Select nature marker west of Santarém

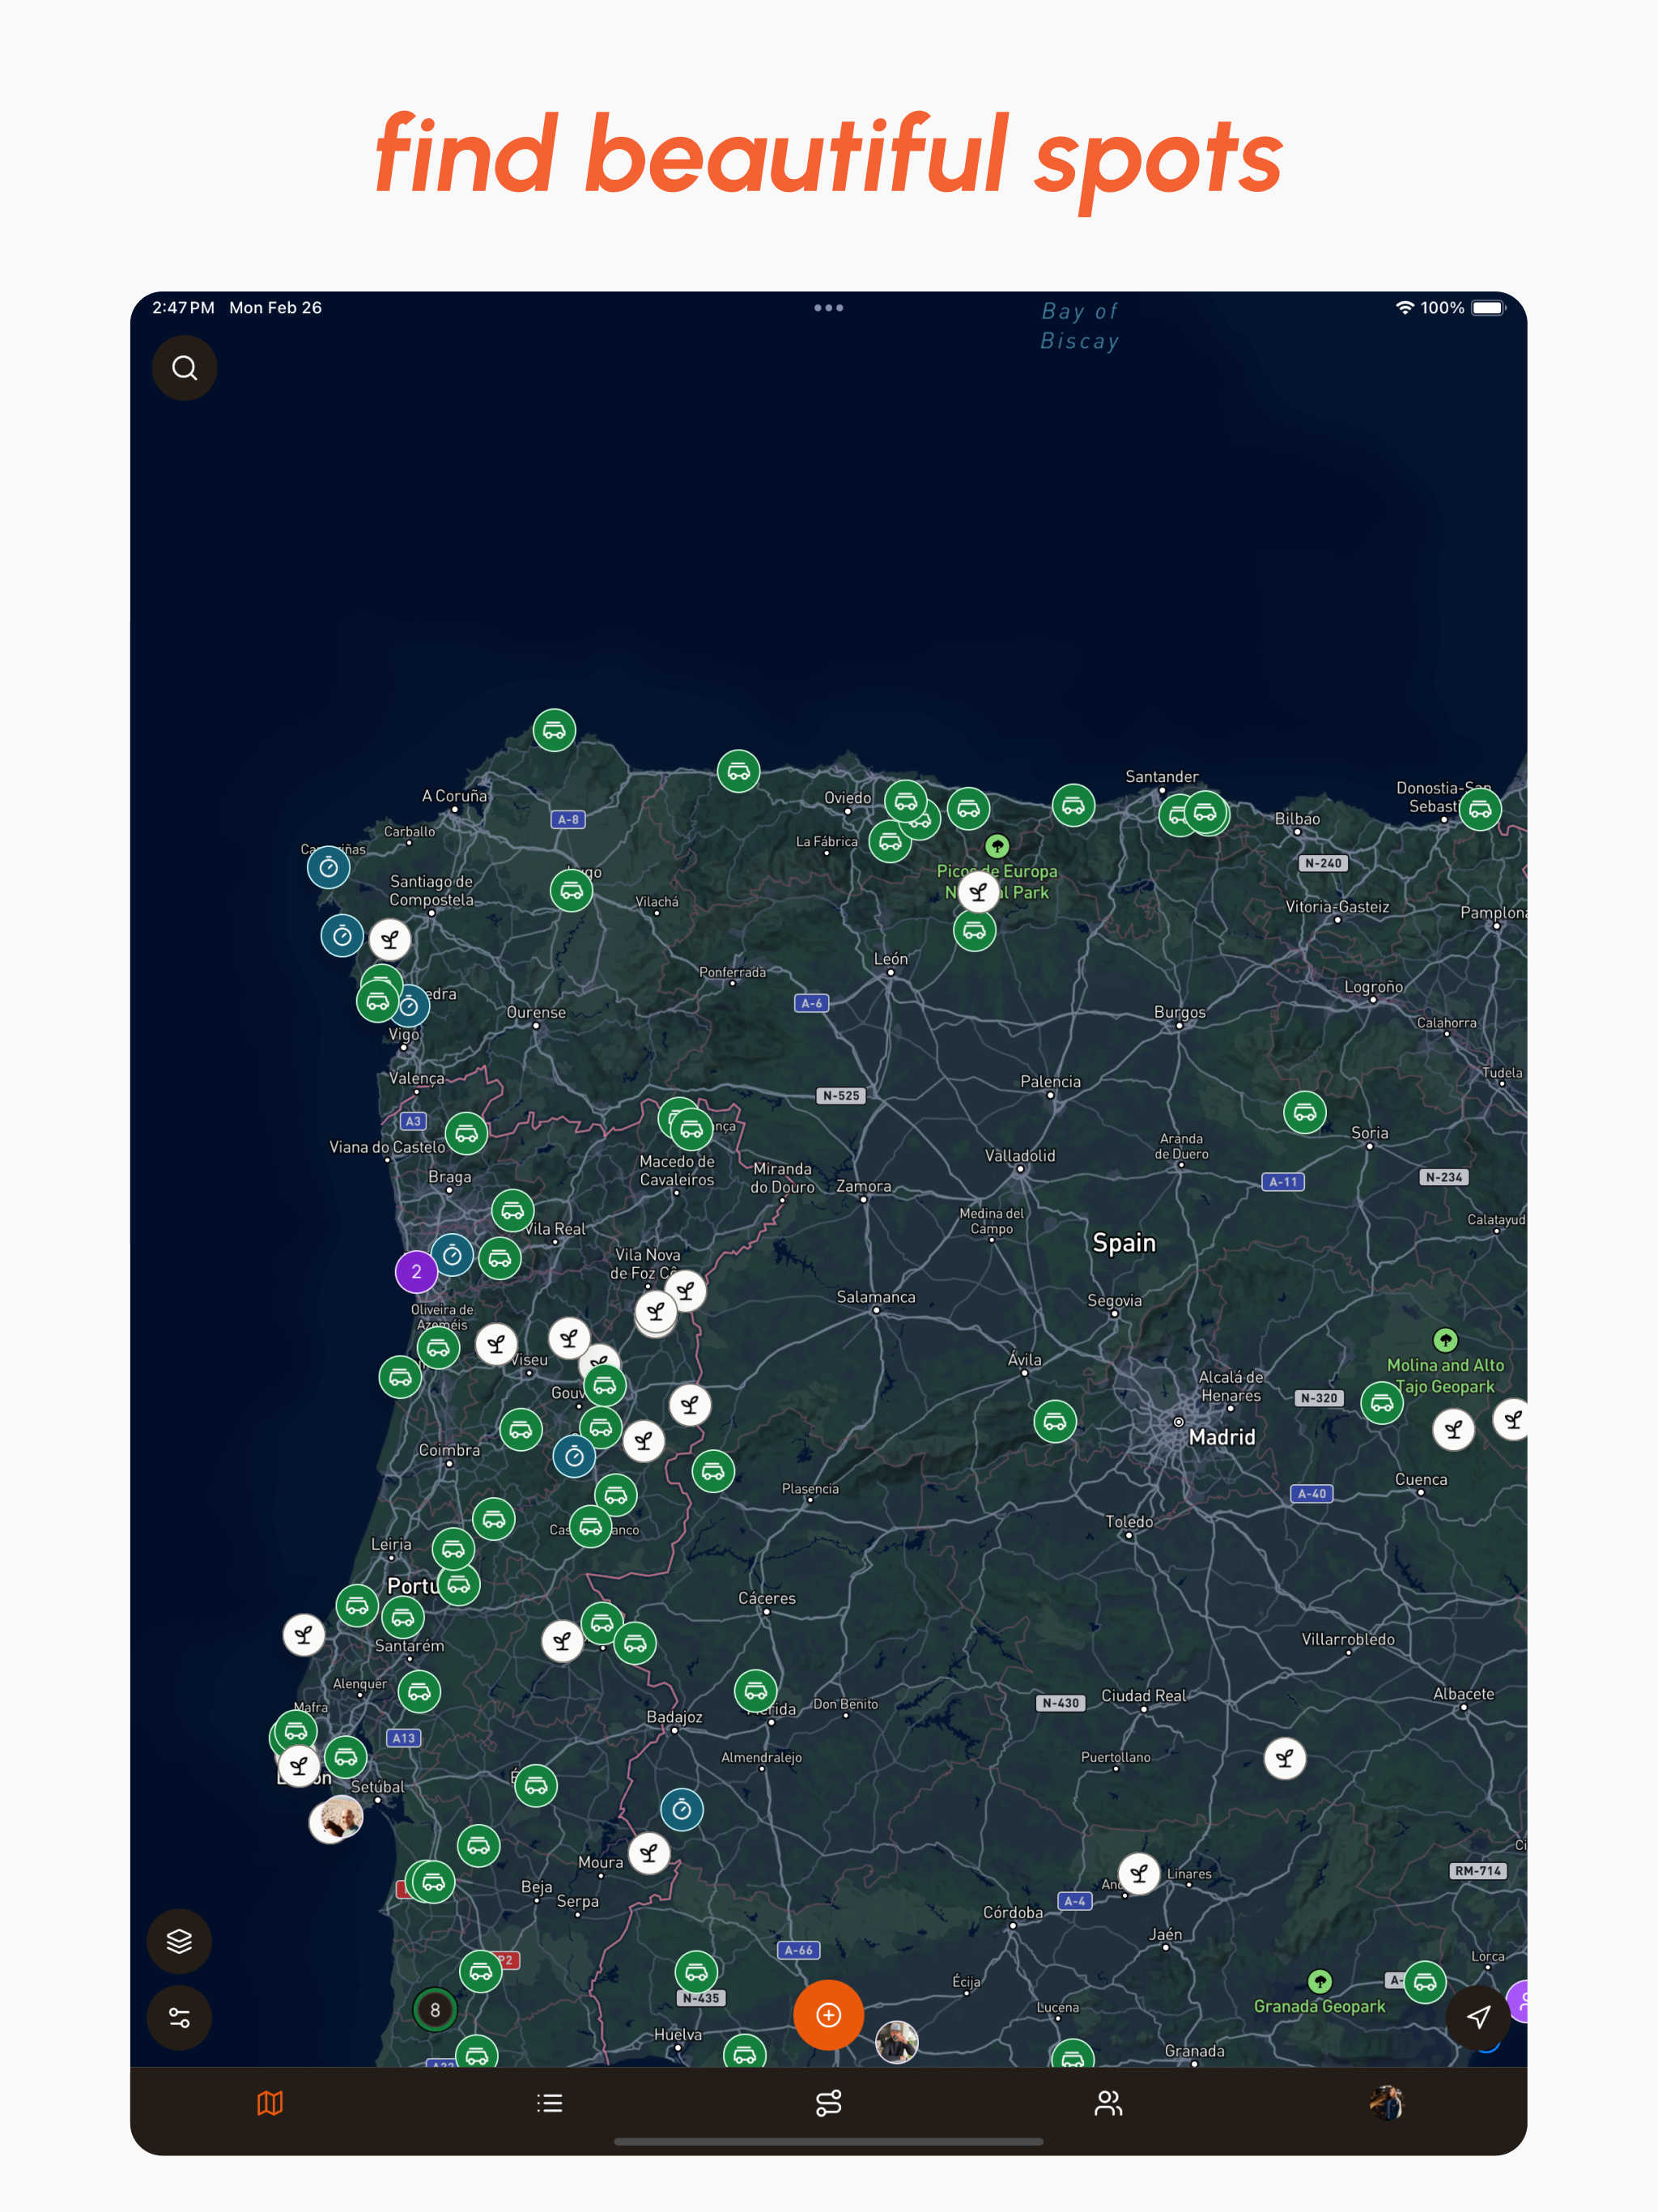[303, 1636]
